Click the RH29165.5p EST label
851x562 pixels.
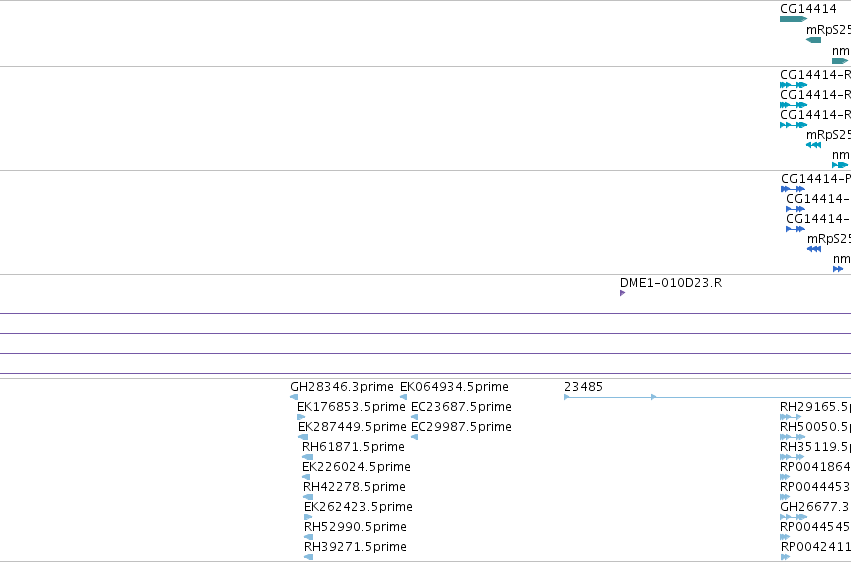click(815, 407)
